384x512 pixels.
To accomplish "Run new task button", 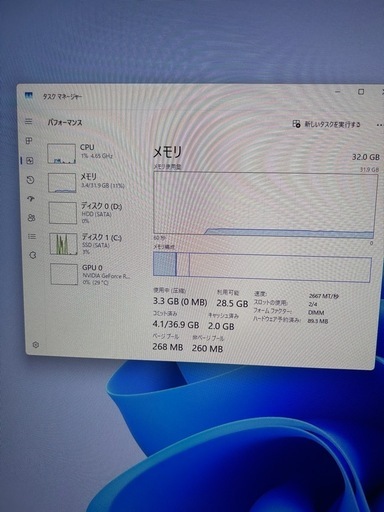I will (x=326, y=124).
